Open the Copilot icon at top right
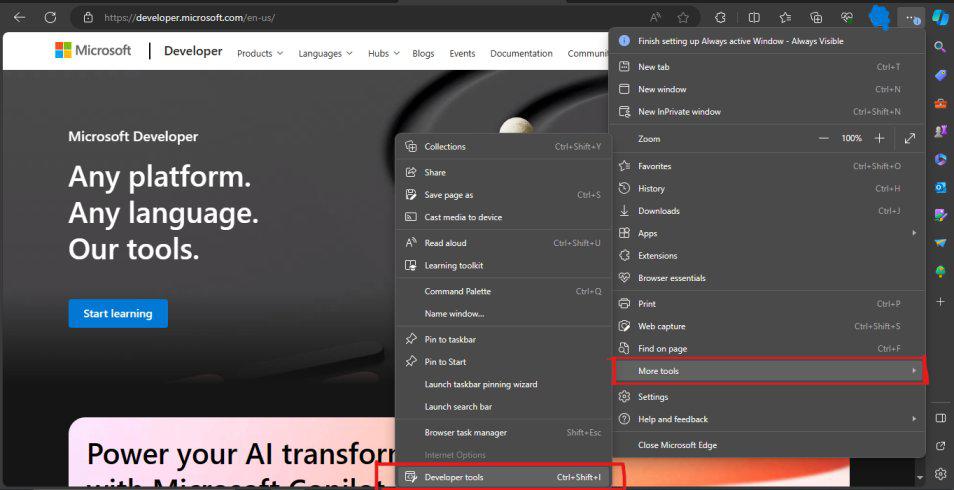Image resolution: width=954 pixels, height=490 pixels. 940,18
